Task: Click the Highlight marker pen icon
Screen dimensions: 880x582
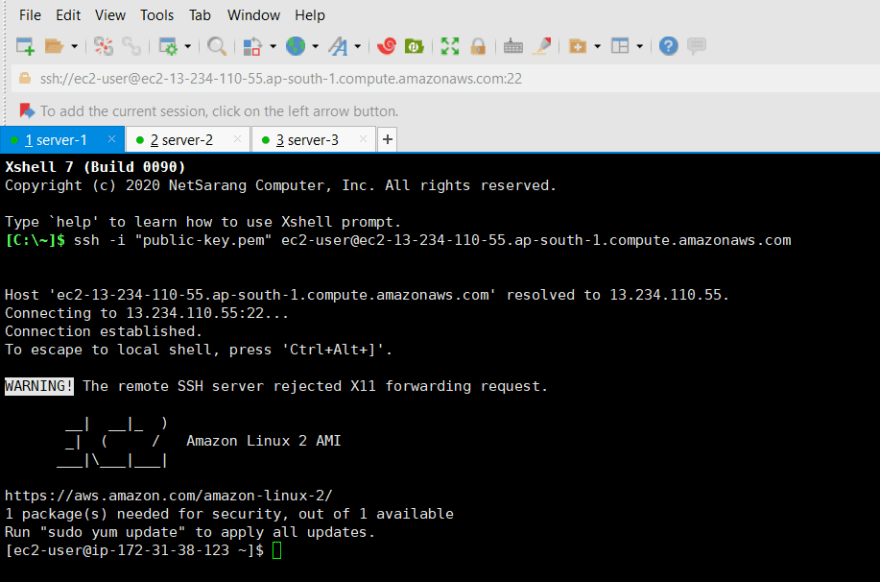Action: pos(542,46)
